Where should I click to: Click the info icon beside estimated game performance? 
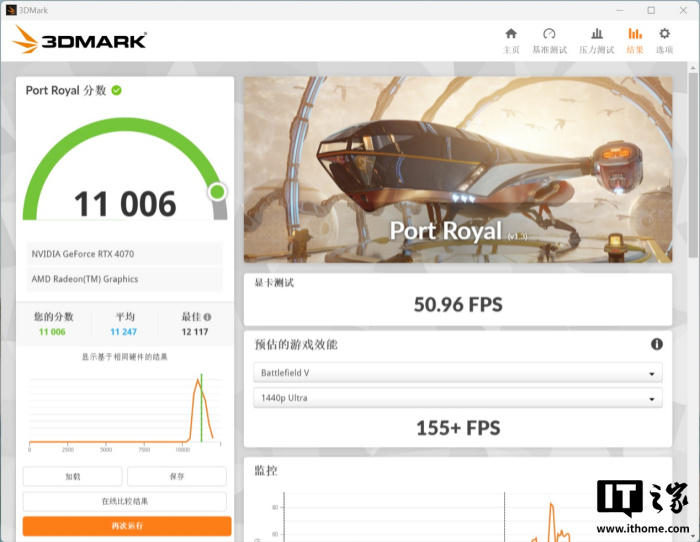point(657,344)
